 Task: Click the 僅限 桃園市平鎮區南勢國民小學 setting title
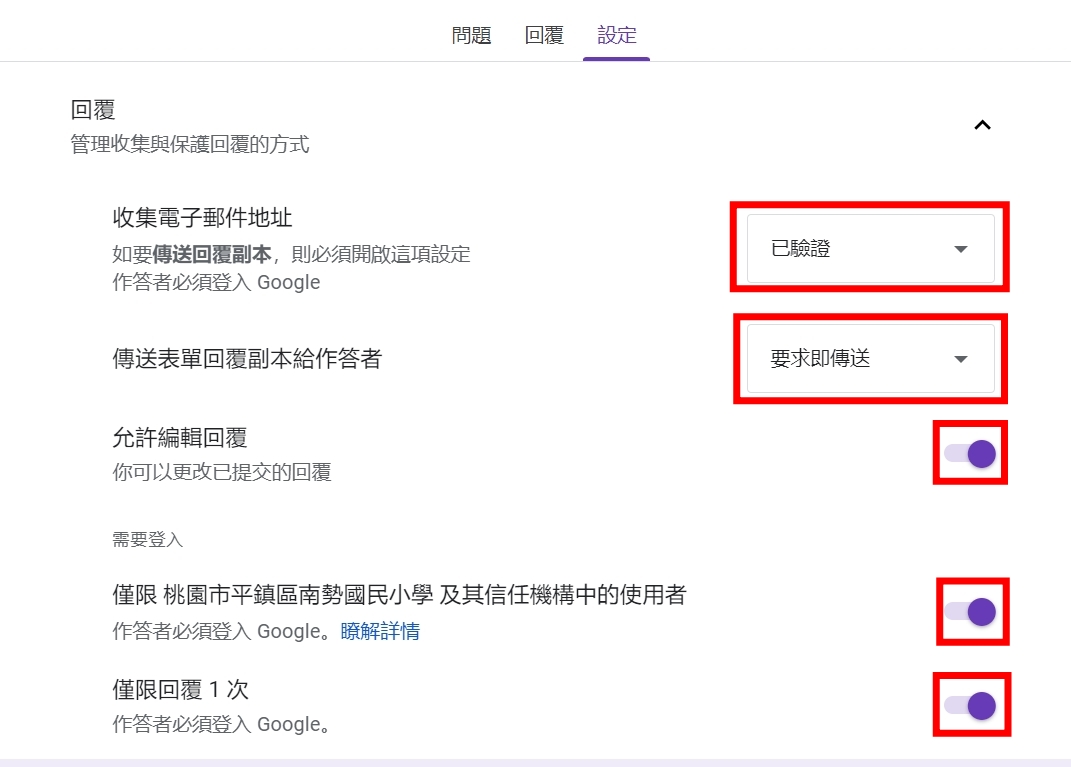tap(399, 596)
